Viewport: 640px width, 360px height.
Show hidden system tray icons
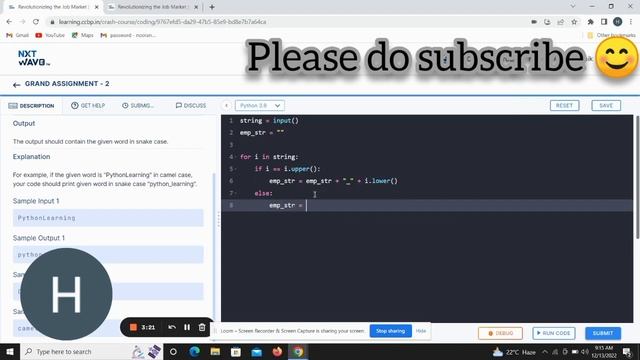click(x=545, y=351)
